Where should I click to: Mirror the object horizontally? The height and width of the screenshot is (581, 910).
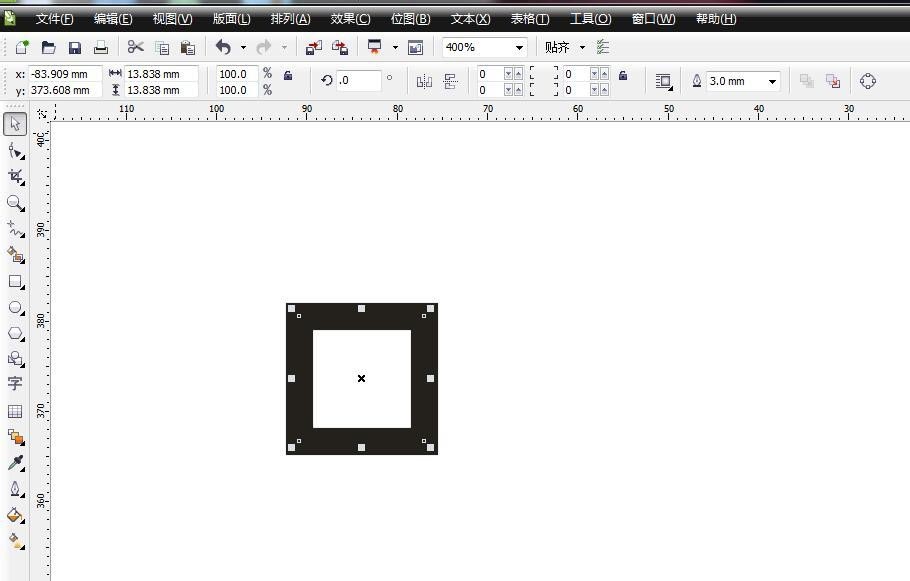[x=424, y=81]
